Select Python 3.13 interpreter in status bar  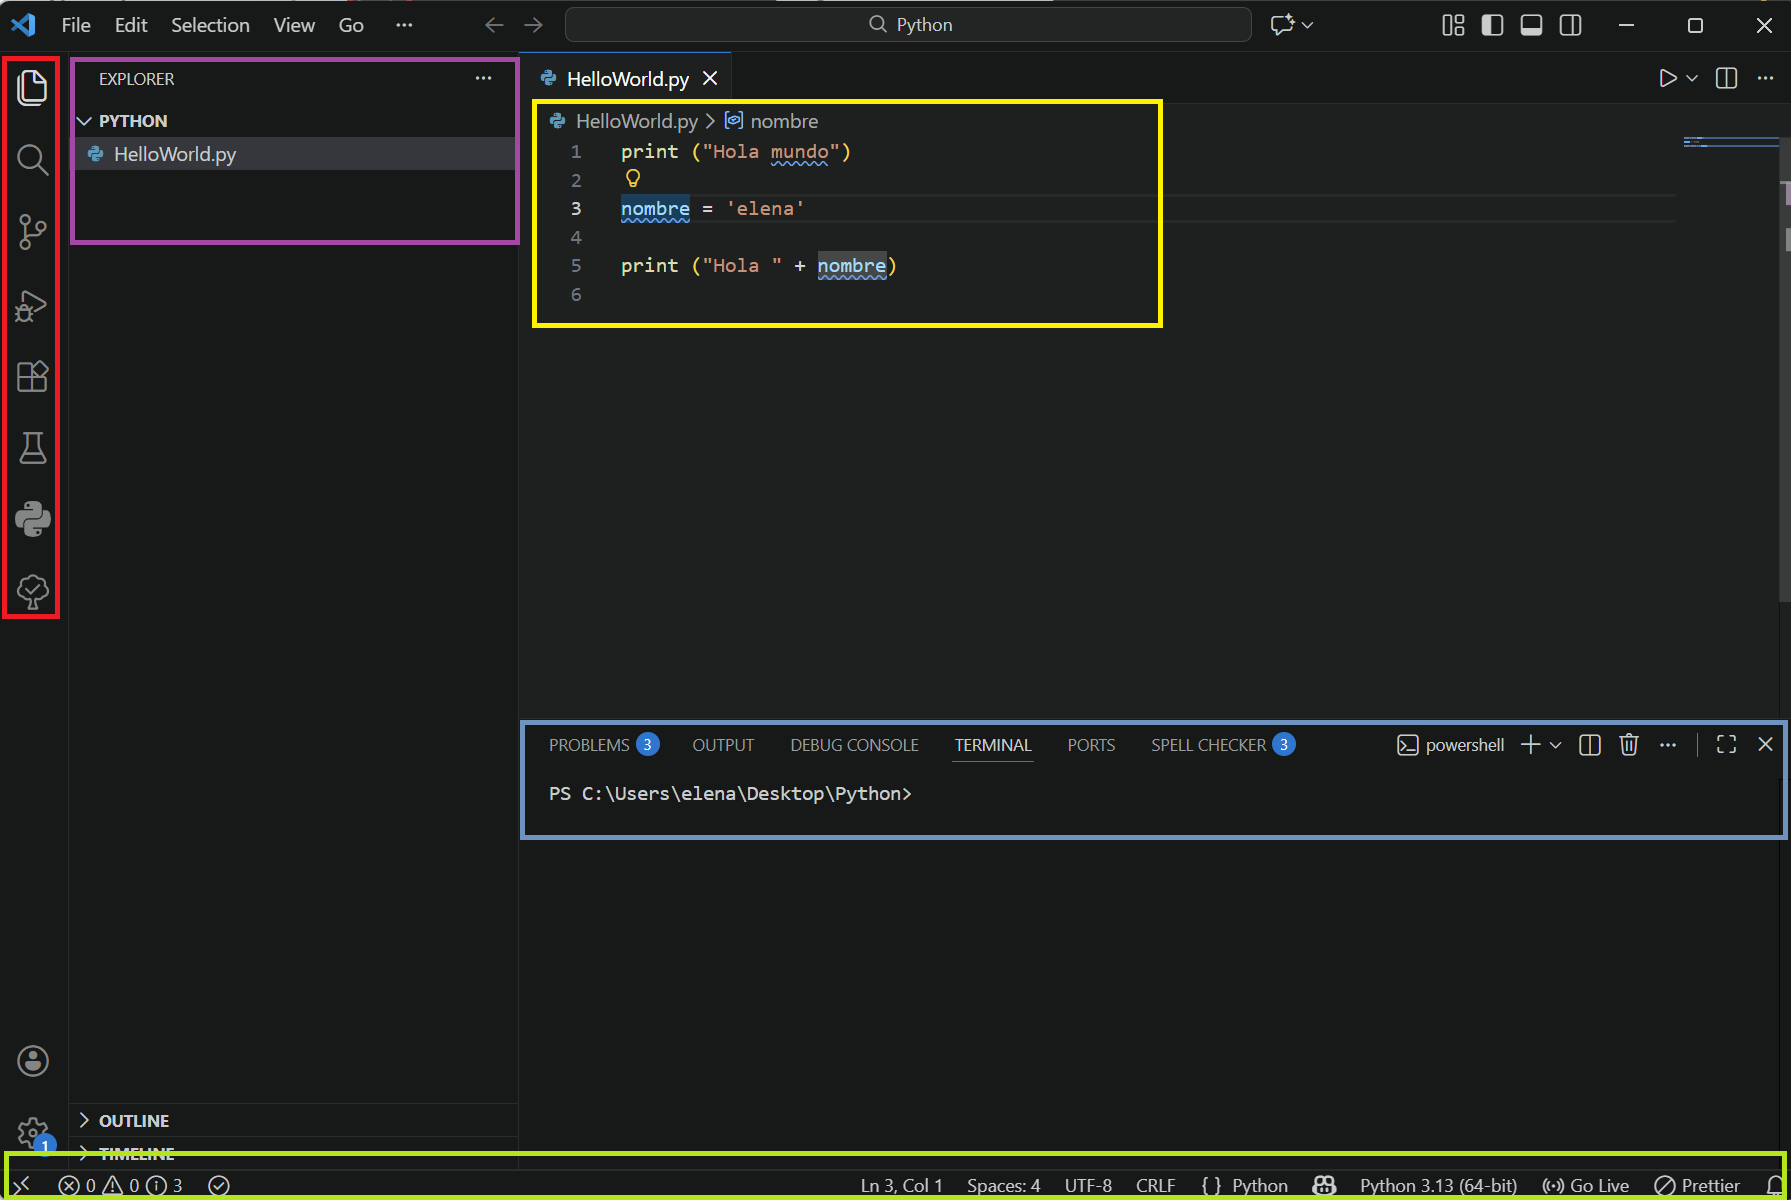click(x=1438, y=1185)
